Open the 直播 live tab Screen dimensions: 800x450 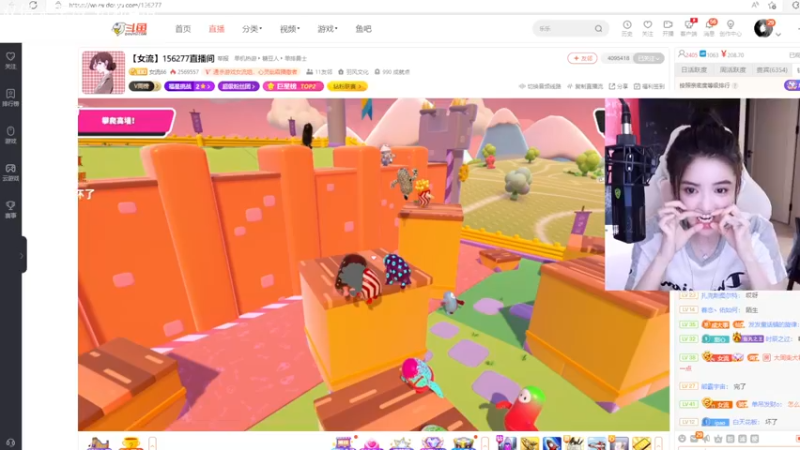216,29
